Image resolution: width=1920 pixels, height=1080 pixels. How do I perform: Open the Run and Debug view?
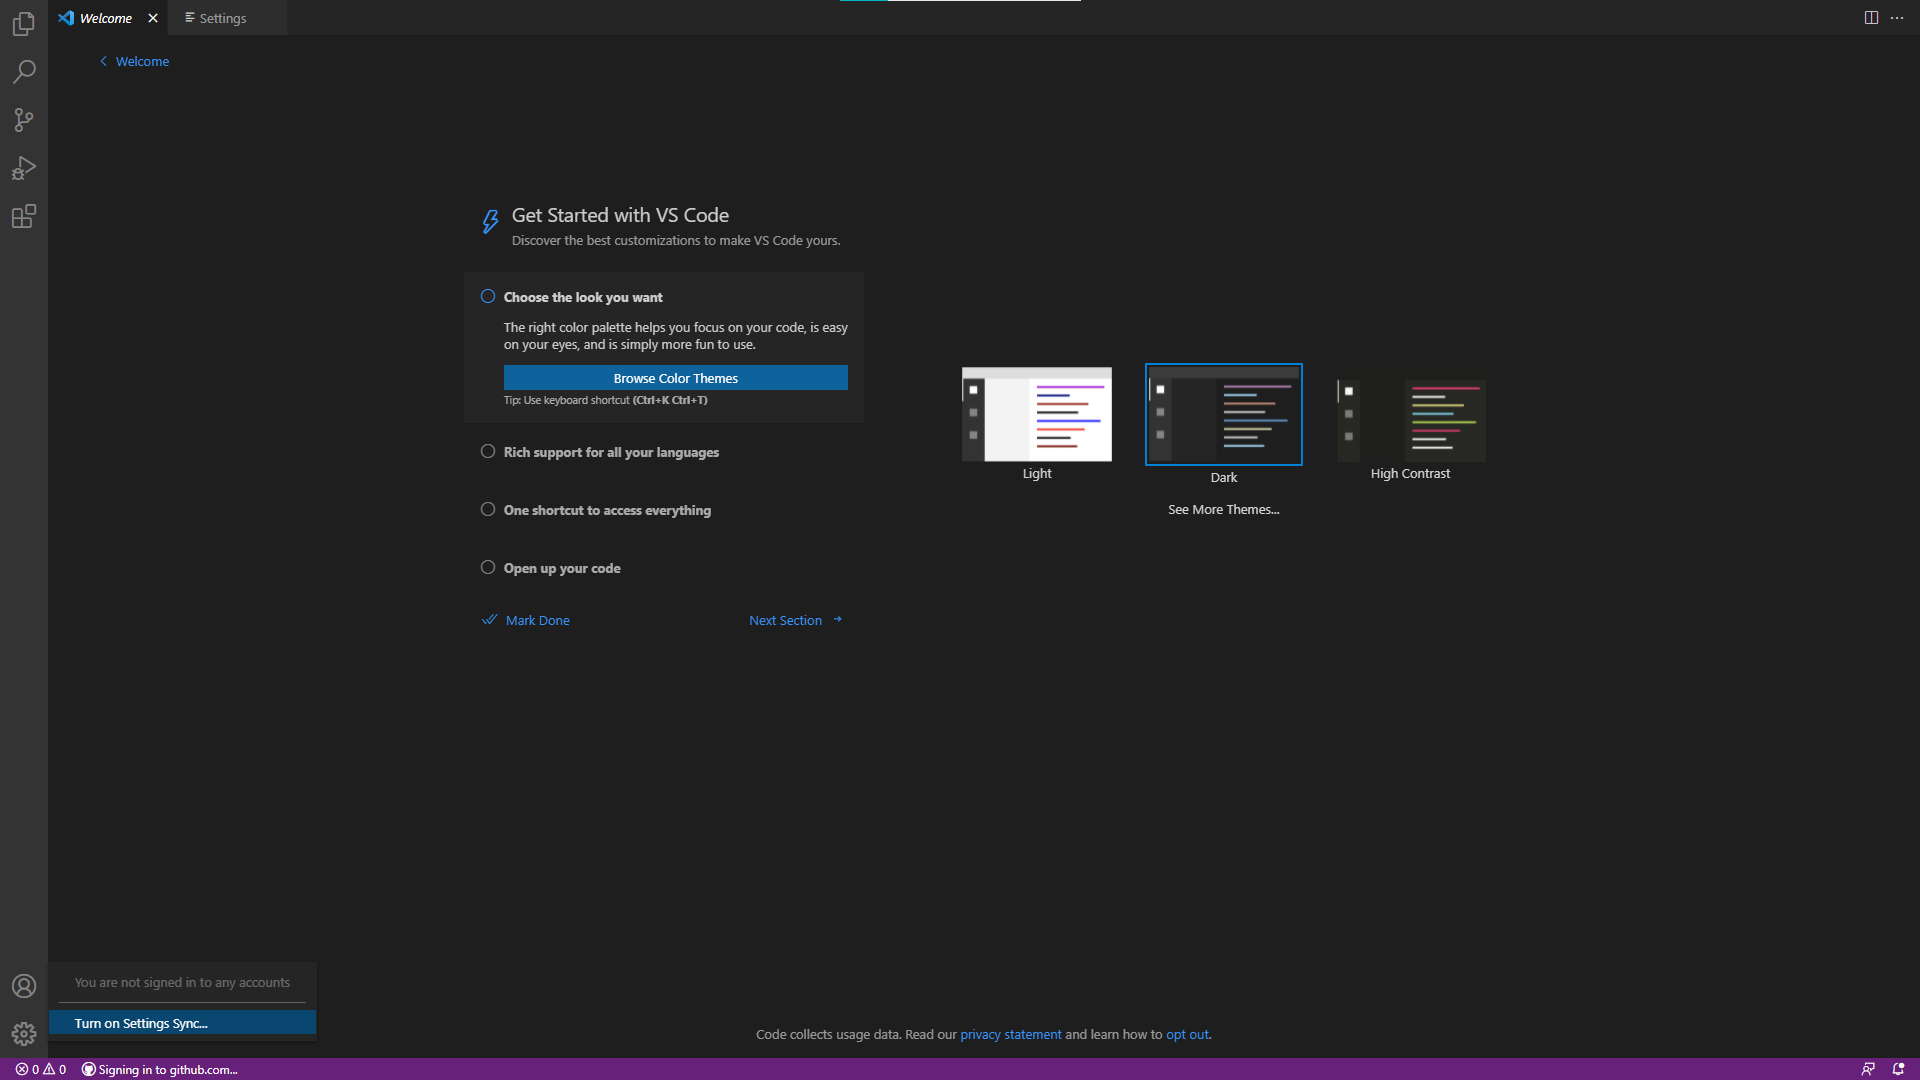tap(24, 168)
